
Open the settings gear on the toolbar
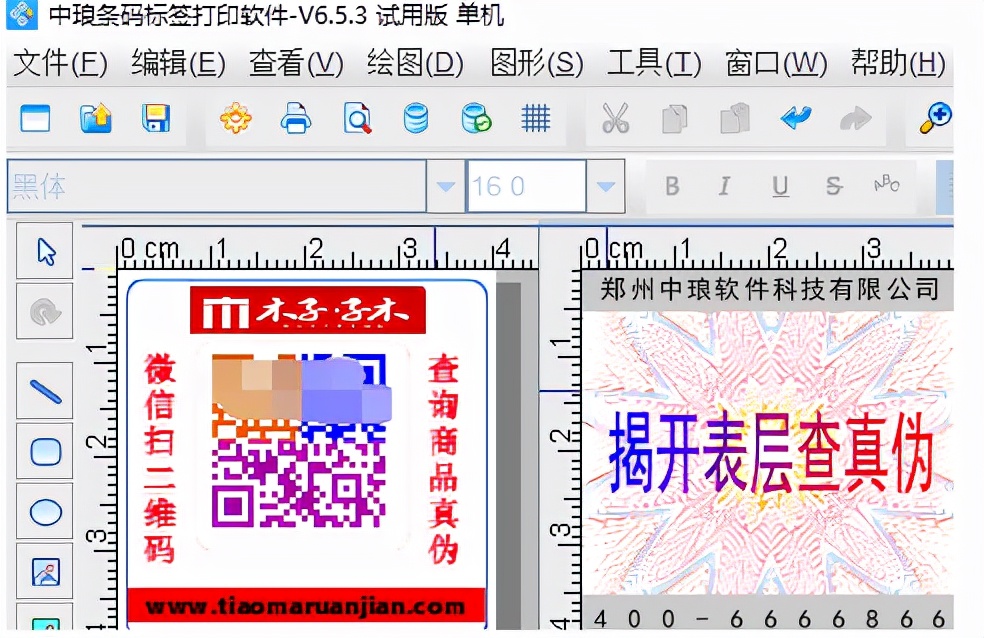tap(236, 117)
